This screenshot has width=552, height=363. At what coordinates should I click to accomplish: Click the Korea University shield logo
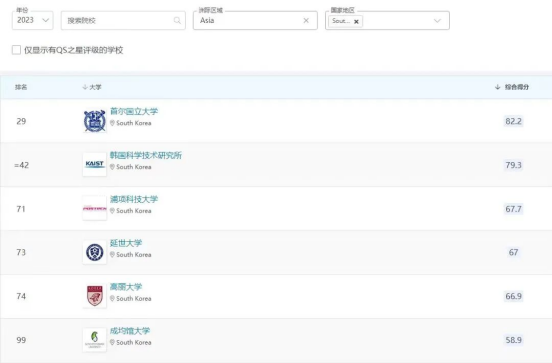(x=95, y=296)
